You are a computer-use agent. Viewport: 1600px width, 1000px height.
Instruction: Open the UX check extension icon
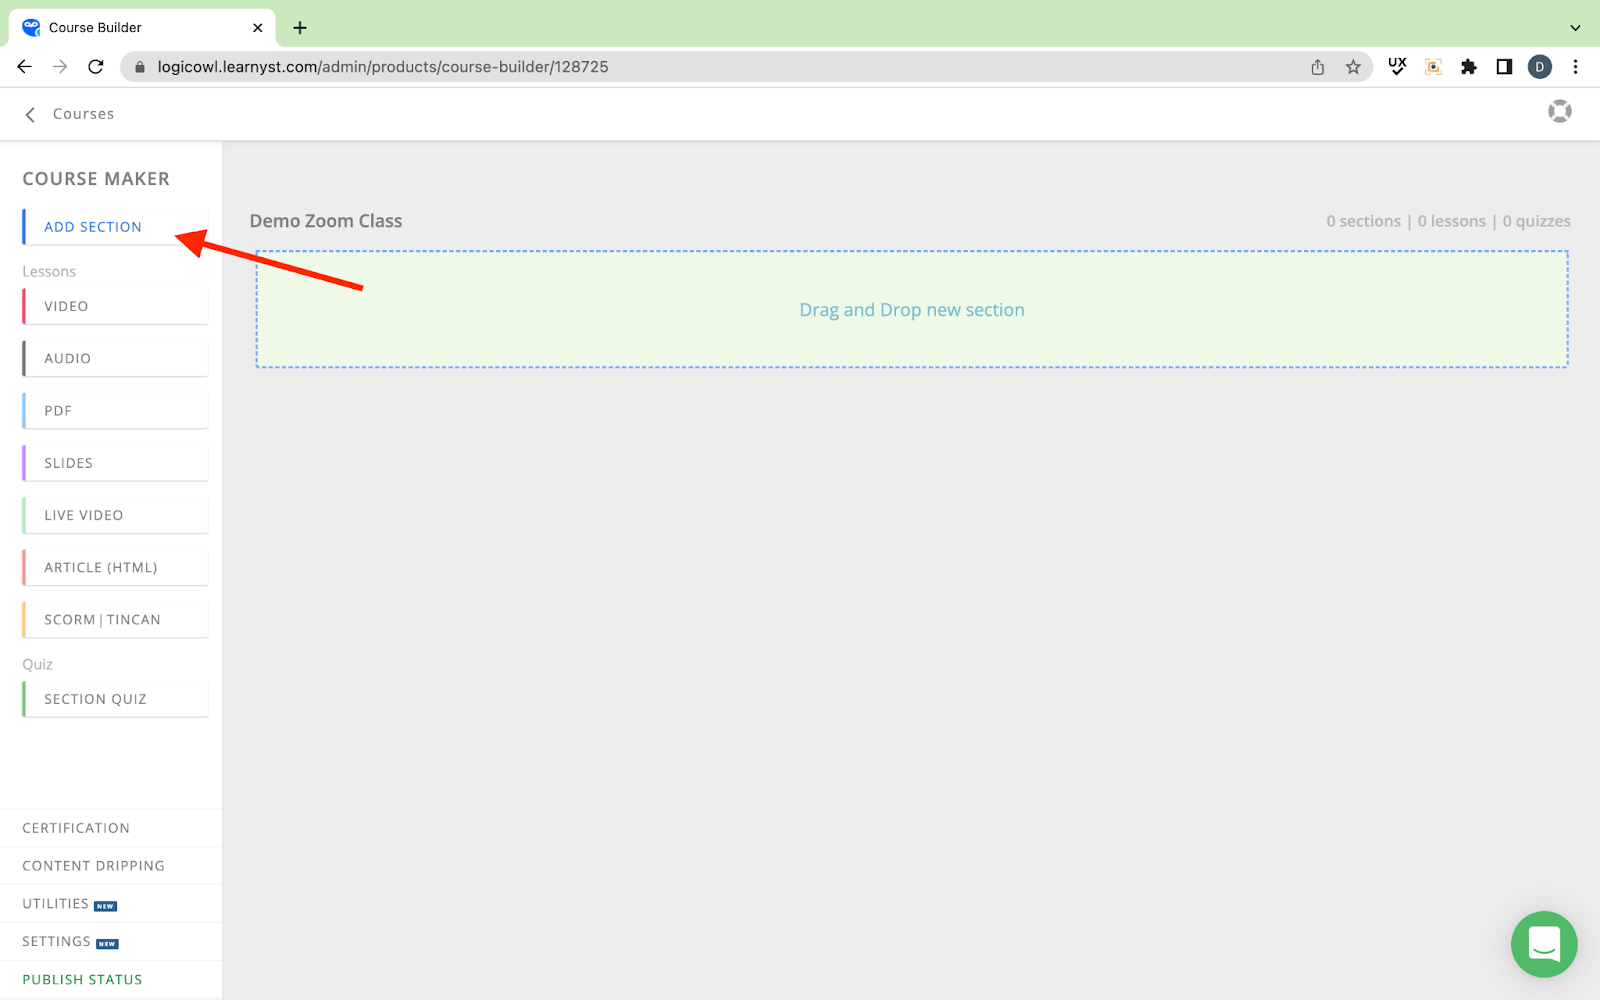coord(1397,67)
